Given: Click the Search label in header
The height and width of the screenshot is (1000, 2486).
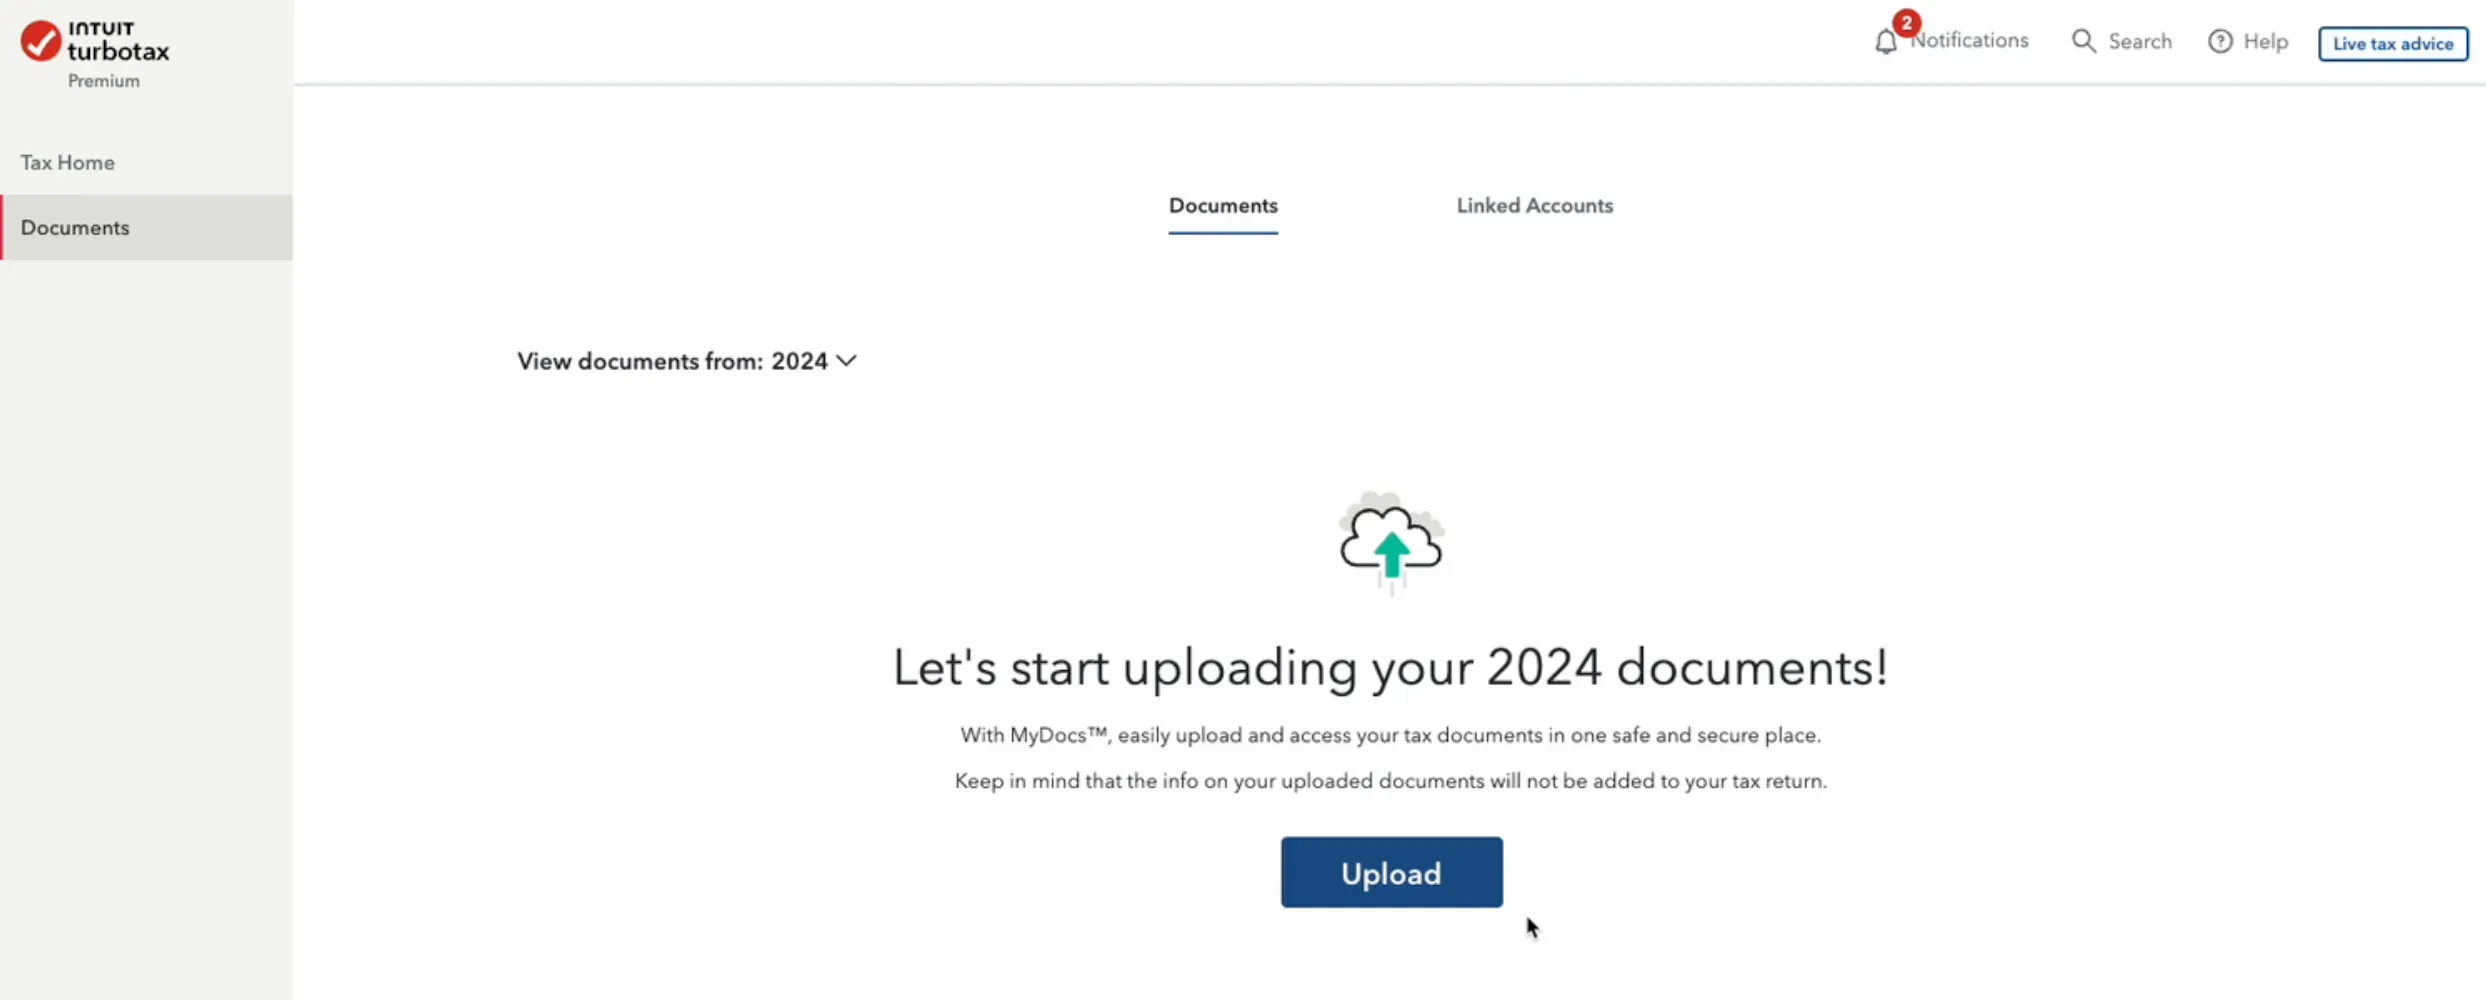Looking at the screenshot, I should tap(2140, 42).
